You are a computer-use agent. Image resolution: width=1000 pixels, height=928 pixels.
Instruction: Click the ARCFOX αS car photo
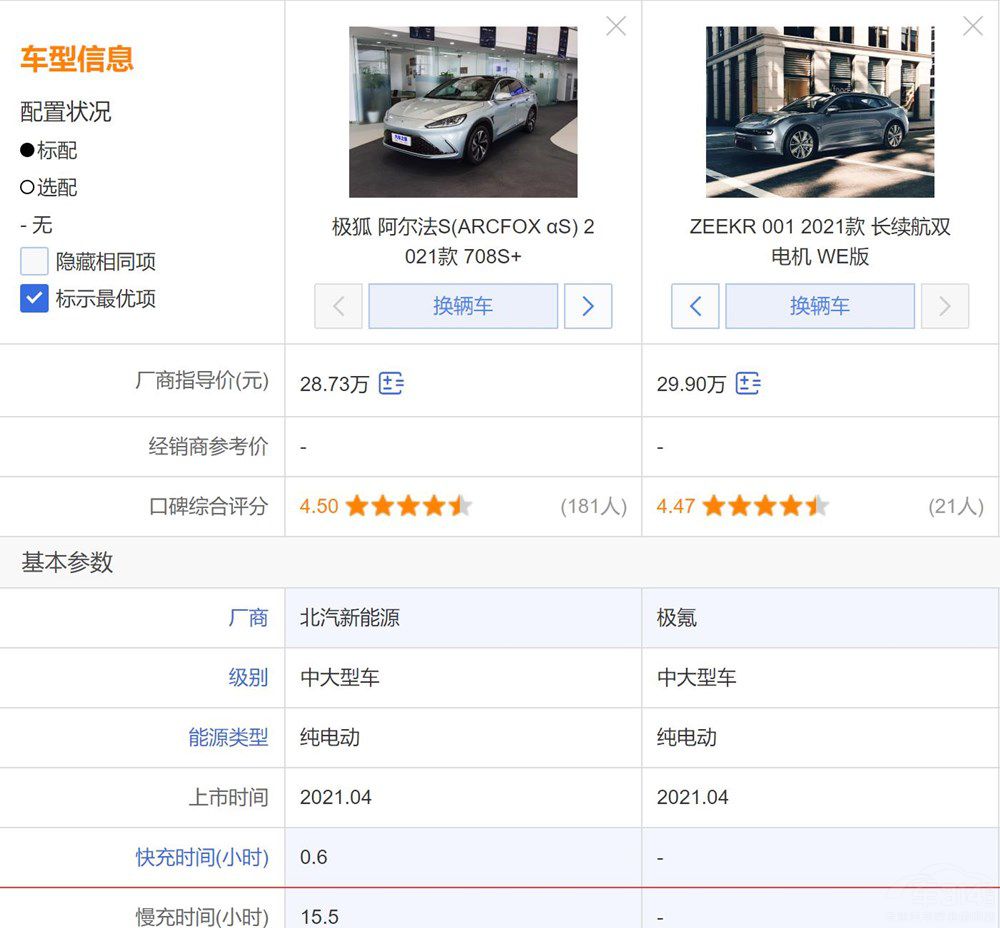[x=463, y=112]
